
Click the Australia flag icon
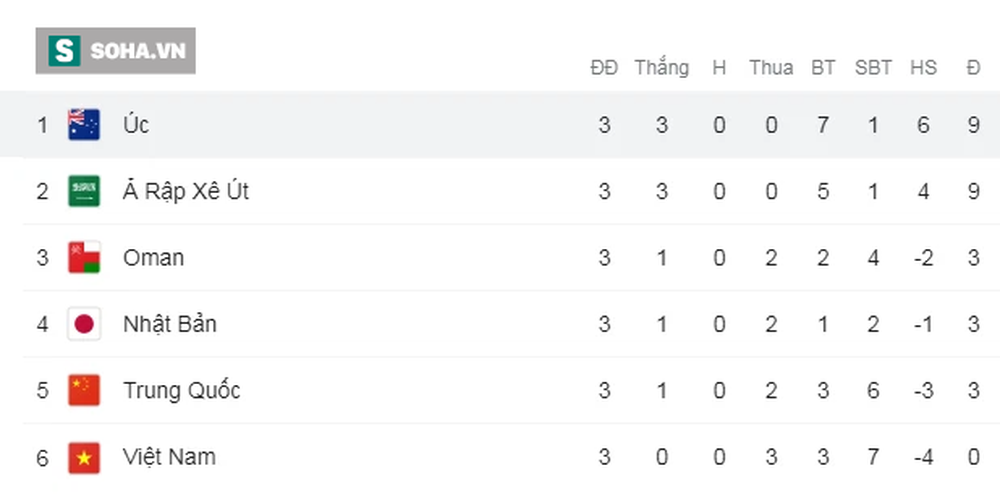pos(84,125)
